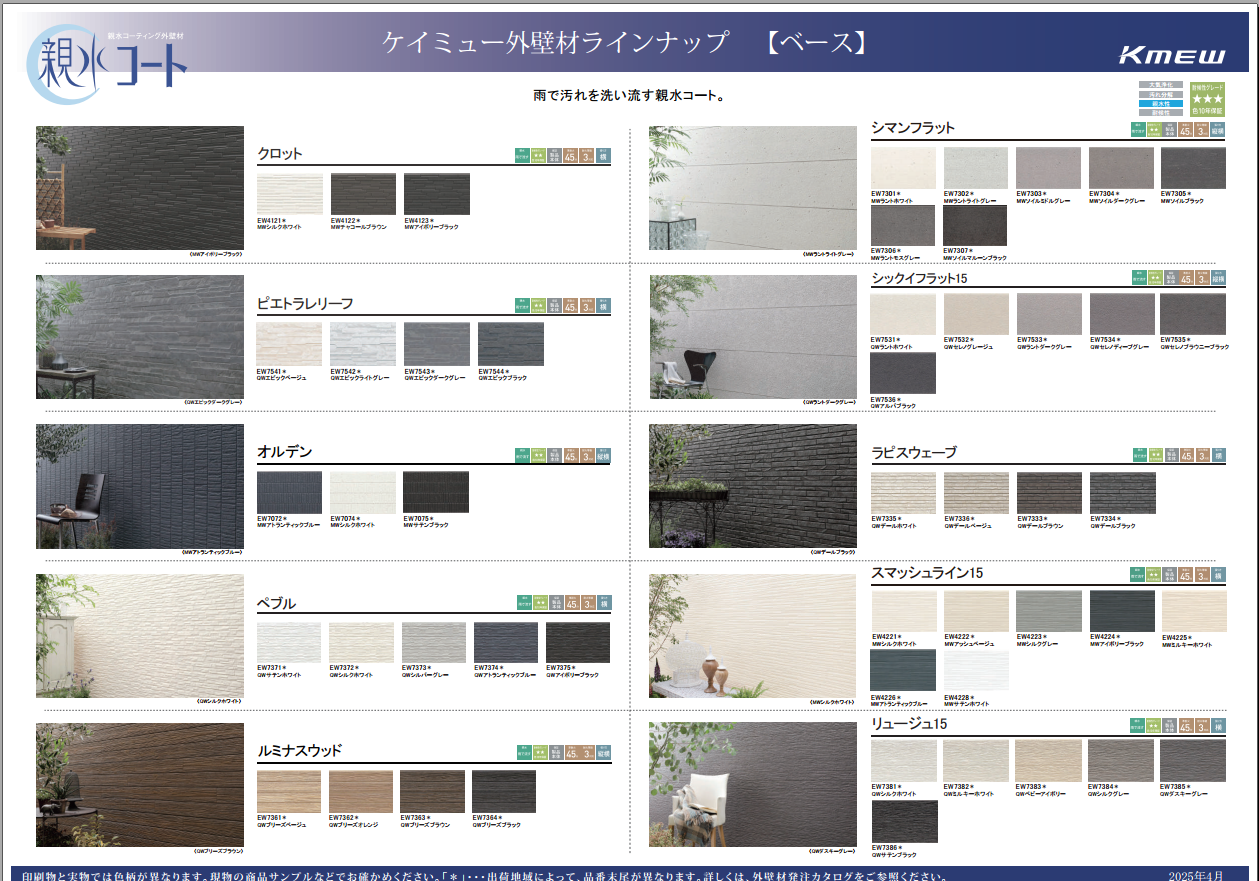Open the スマッシュライン15 photo with vases
Viewport: 1259px width, 881px height.
point(753,636)
